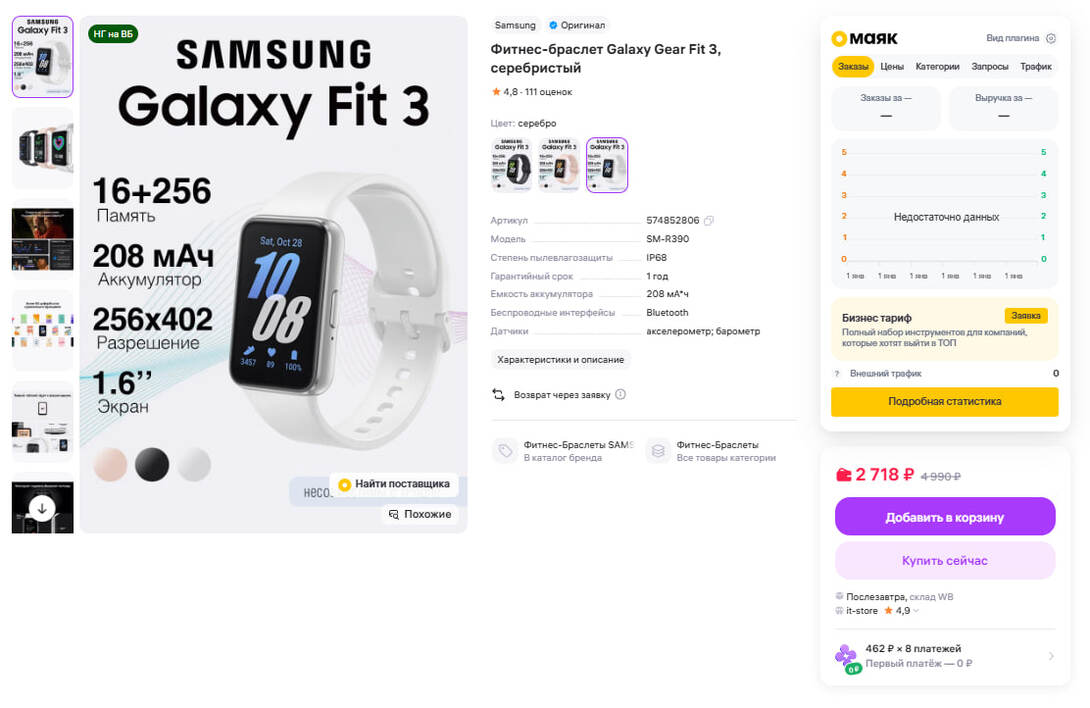Select the black color variant thumbnail
This screenshot has height=708, width=1090.
pyautogui.click(x=511, y=165)
